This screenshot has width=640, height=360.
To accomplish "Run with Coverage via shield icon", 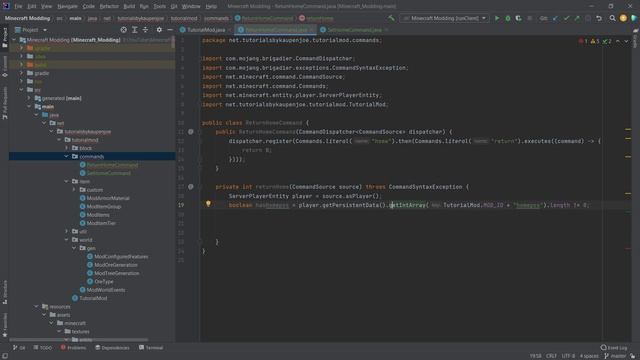I will click(518, 18).
